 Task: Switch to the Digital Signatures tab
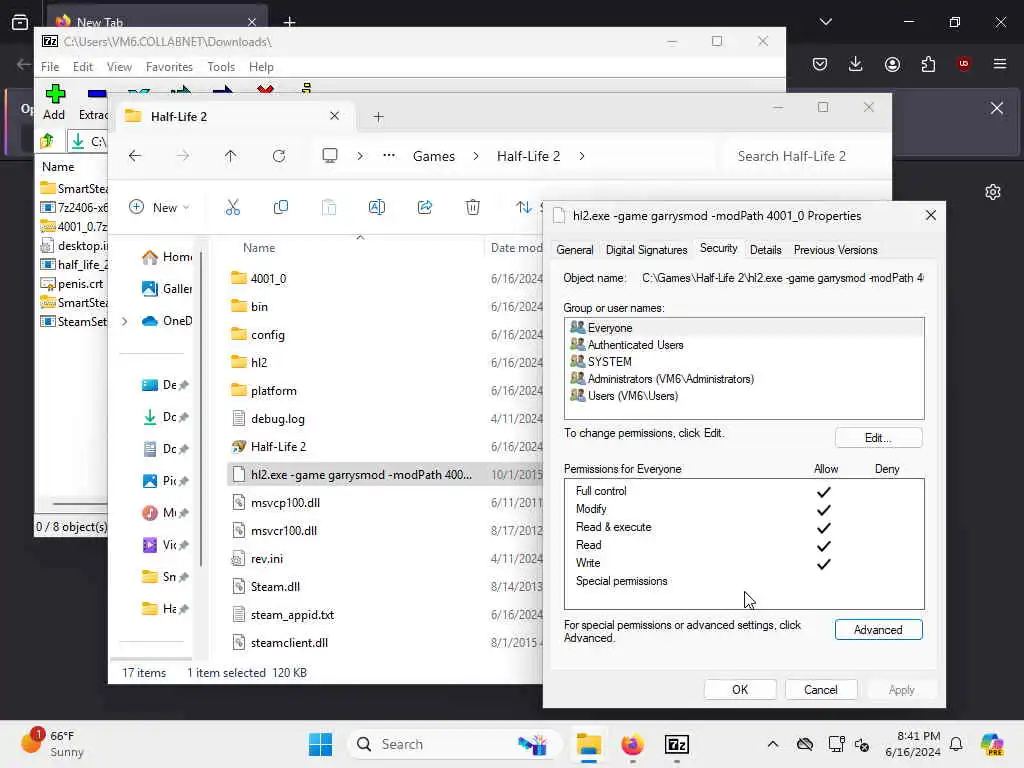coord(647,250)
